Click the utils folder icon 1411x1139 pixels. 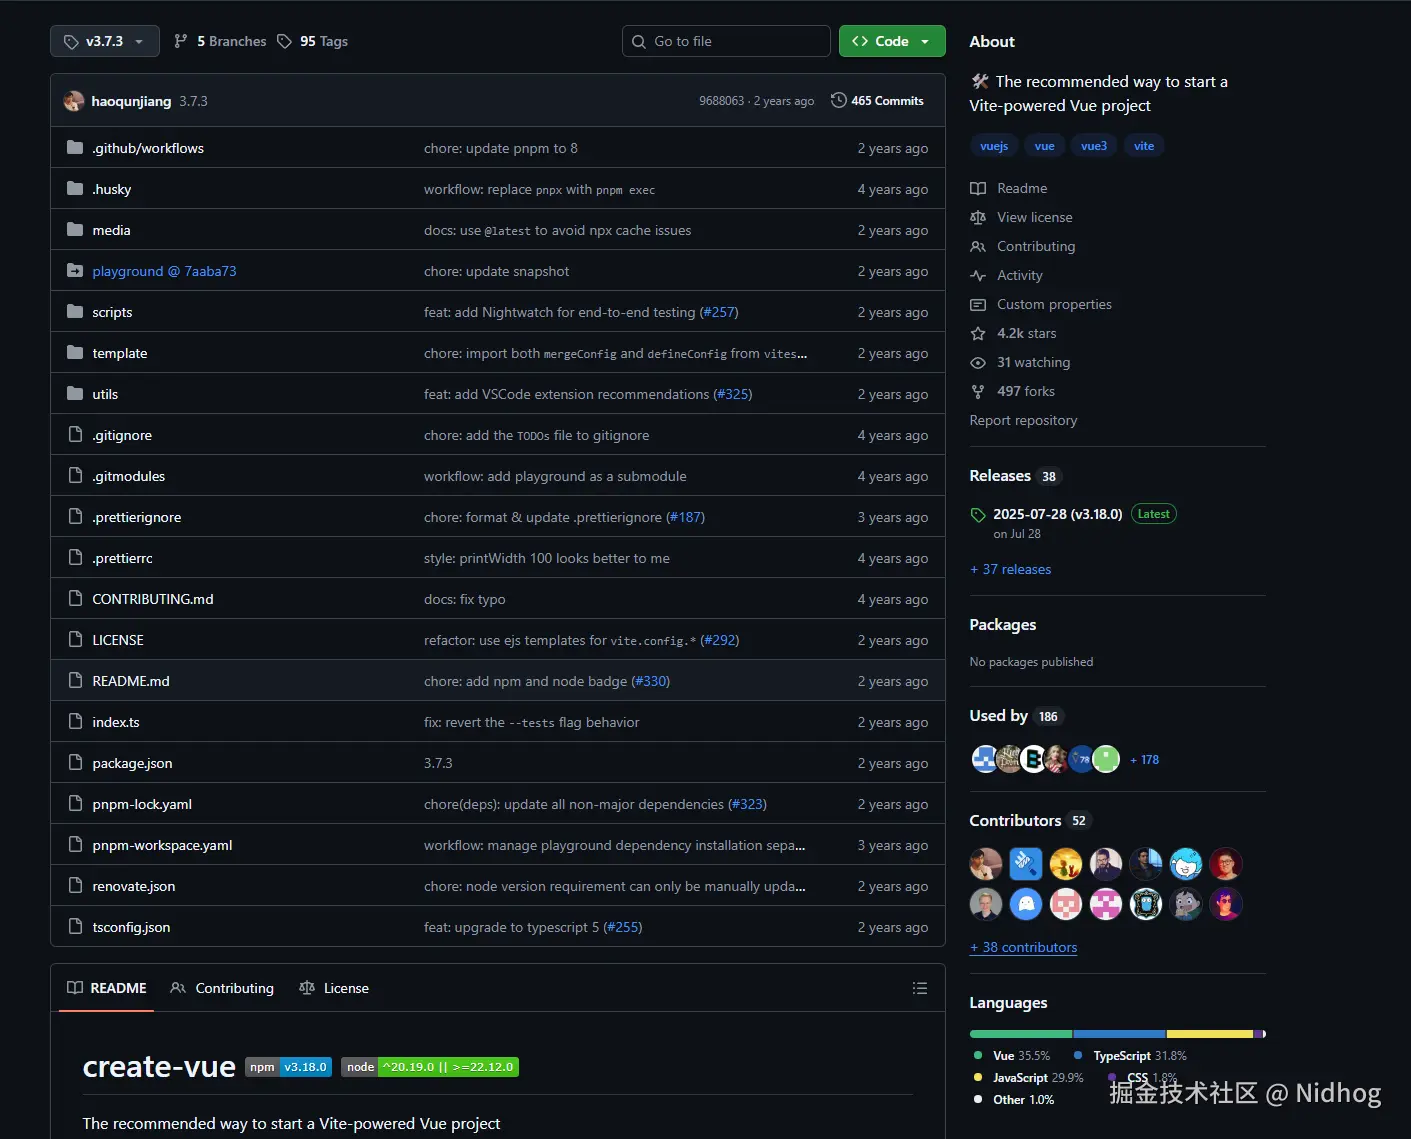point(75,394)
